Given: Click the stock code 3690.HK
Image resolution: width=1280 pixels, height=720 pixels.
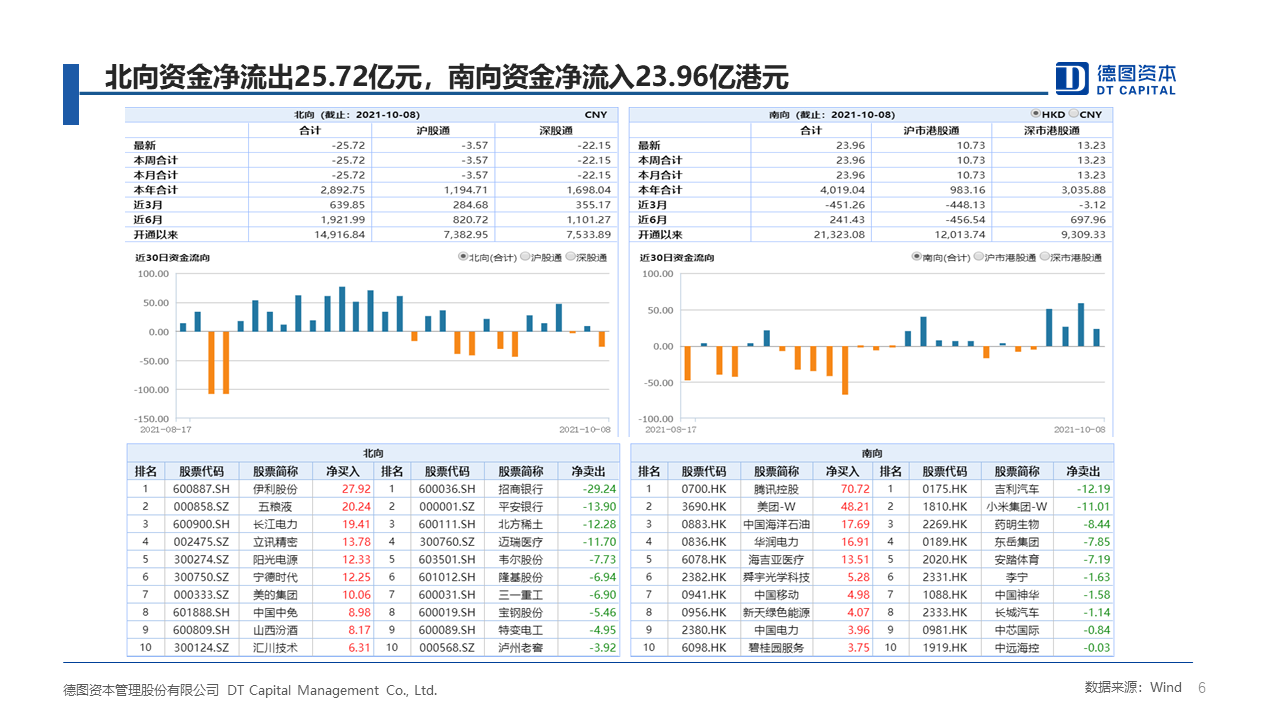Looking at the screenshot, I should point(704,507).
